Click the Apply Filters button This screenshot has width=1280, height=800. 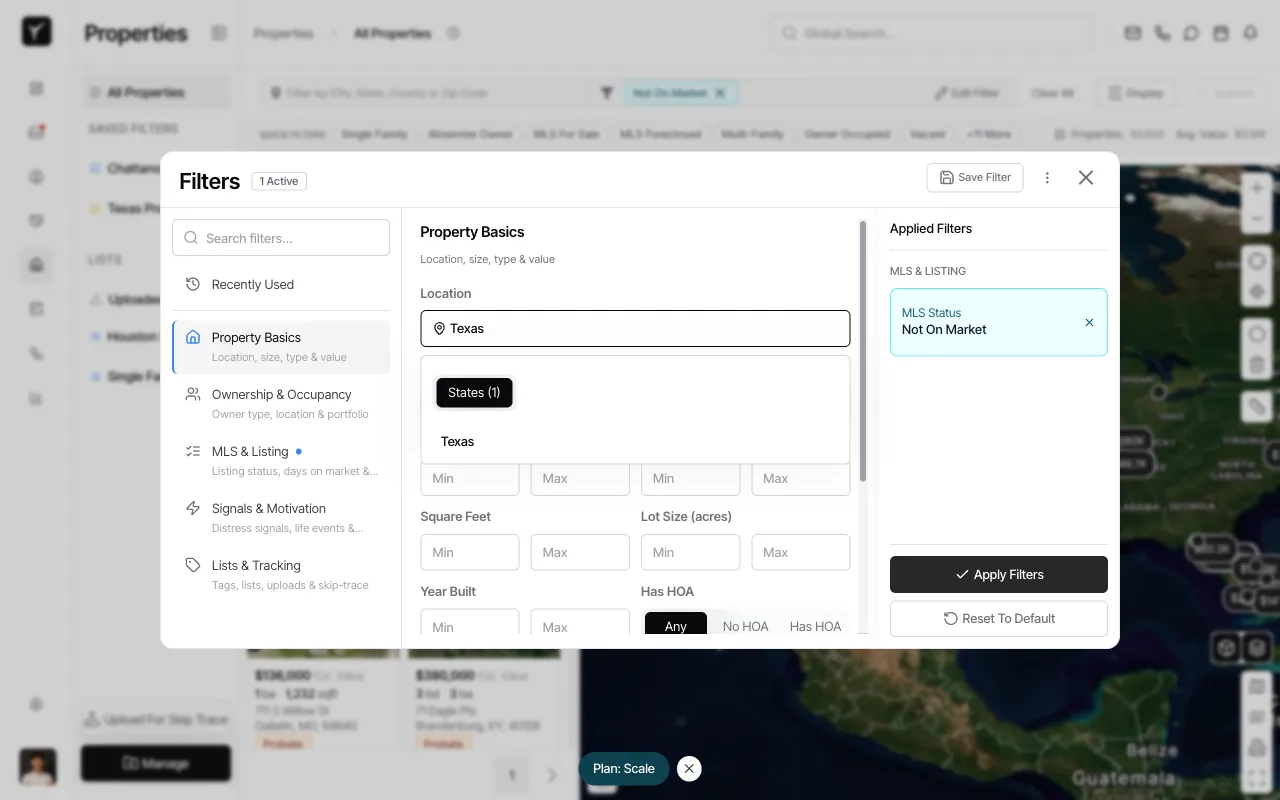tap(998, 574)
